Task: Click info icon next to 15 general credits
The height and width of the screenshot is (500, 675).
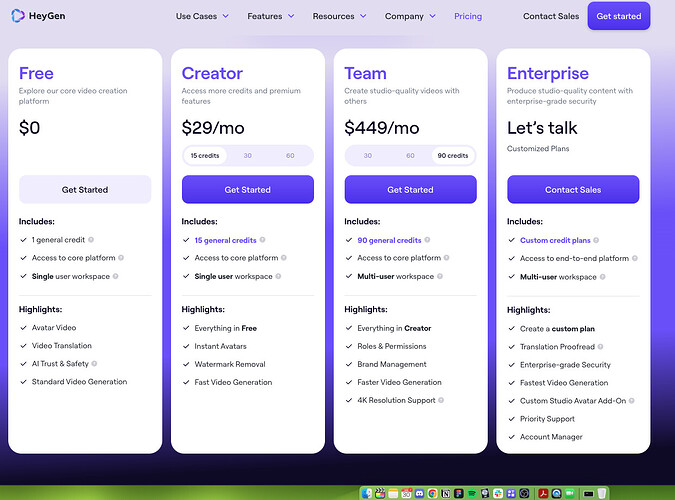Action: (263, 240)
